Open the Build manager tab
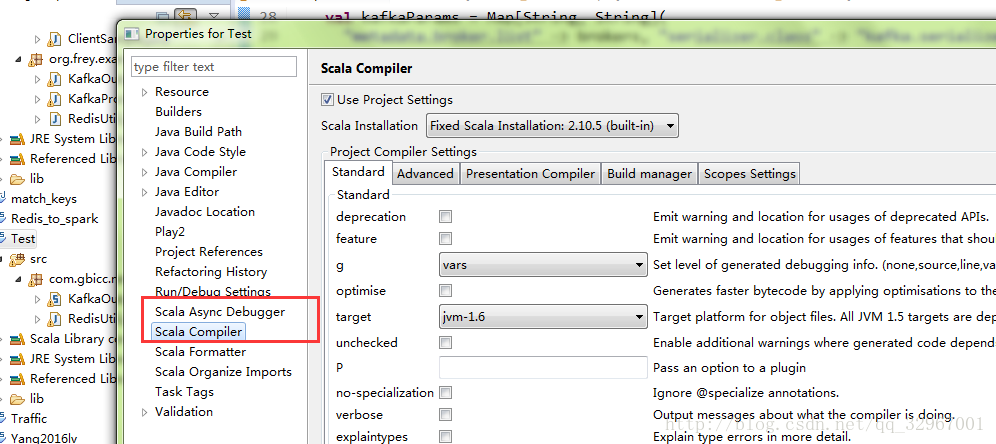This screenshot has height=444, width=996. pos(649,173)
